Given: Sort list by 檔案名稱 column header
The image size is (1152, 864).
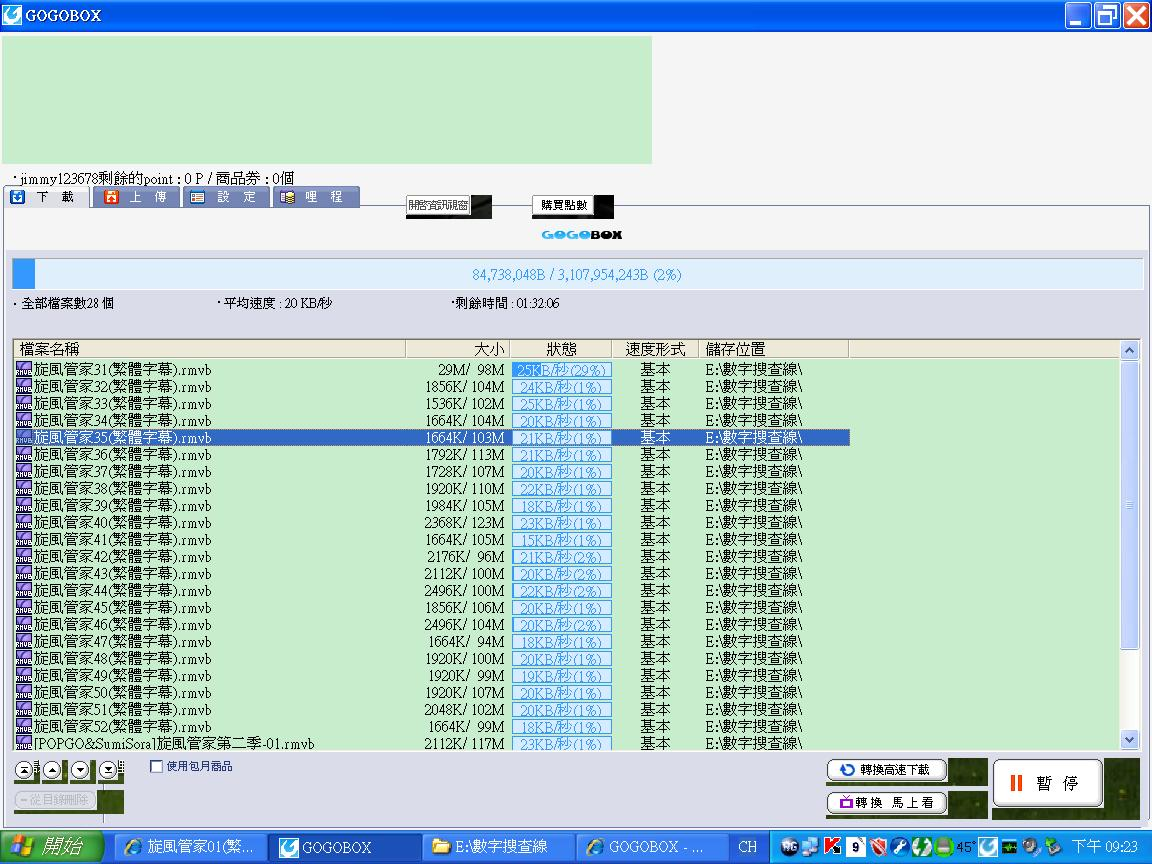Looking at the screenshot, I should pyautogui.click(x=209, y=349).
